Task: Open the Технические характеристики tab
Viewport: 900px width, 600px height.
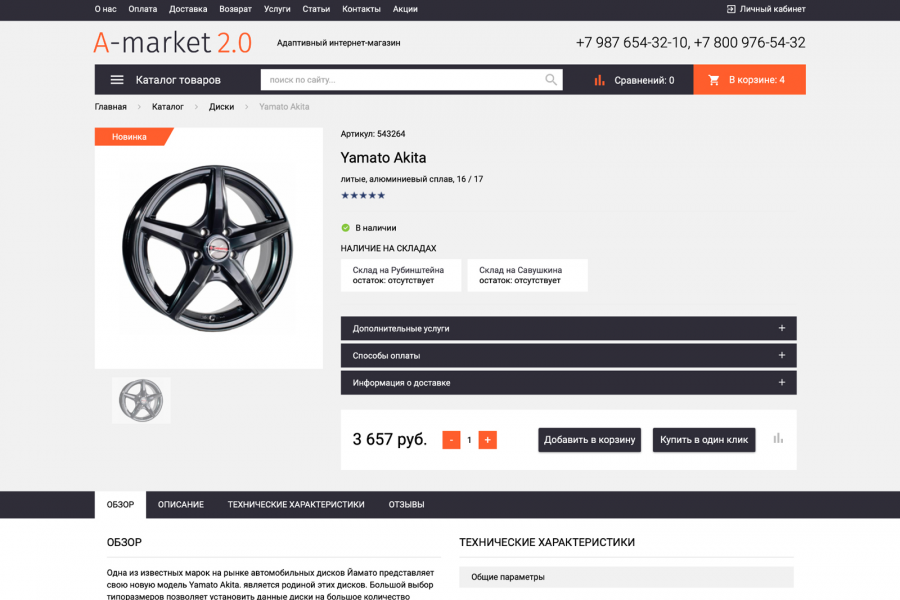Action: [x=296, y=505]
